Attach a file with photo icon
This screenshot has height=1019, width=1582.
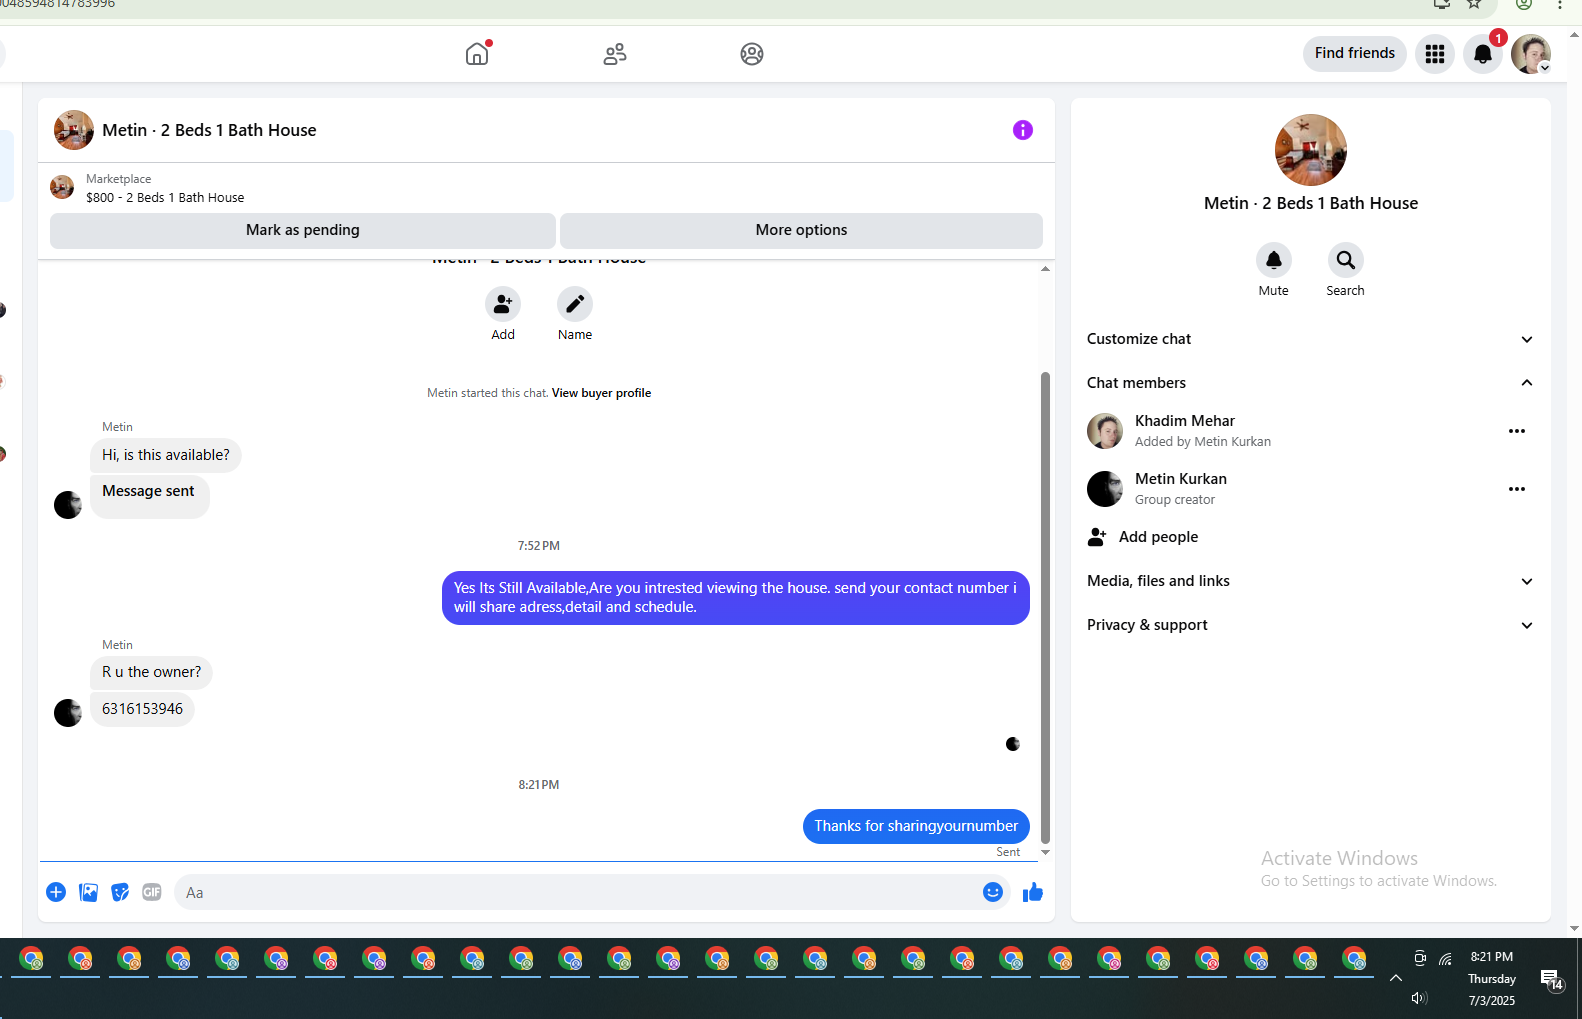(88, 892)
